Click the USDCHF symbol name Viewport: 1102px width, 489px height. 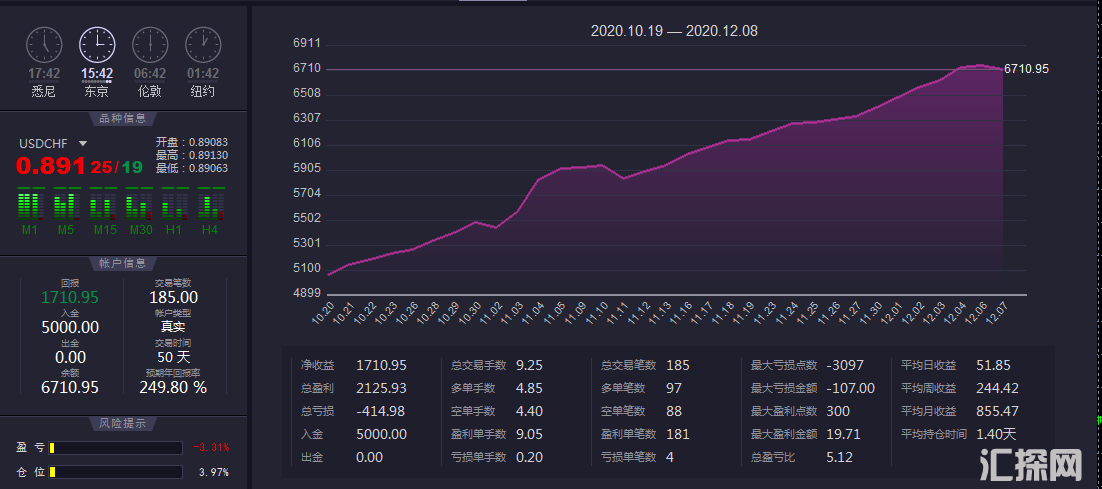coord(44,143)
